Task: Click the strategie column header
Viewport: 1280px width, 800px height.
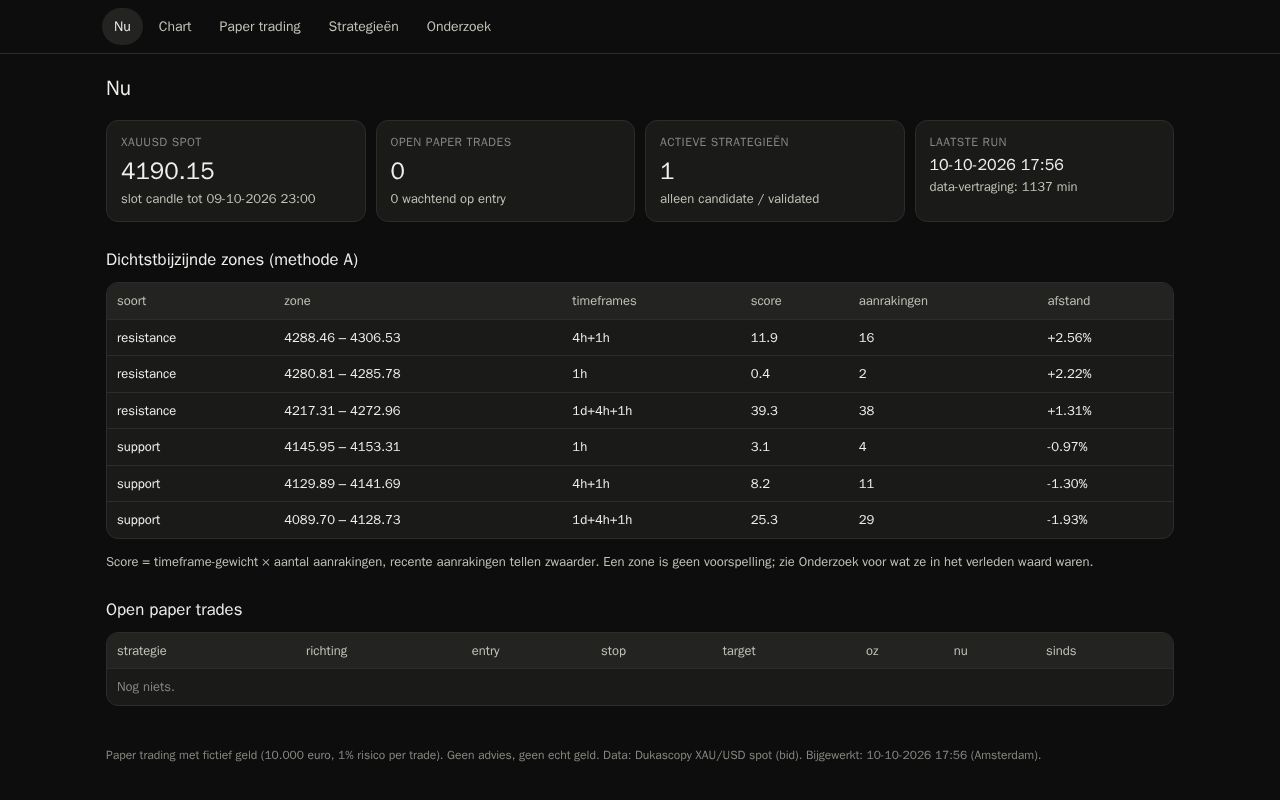Action: click(x=142, y=651)
